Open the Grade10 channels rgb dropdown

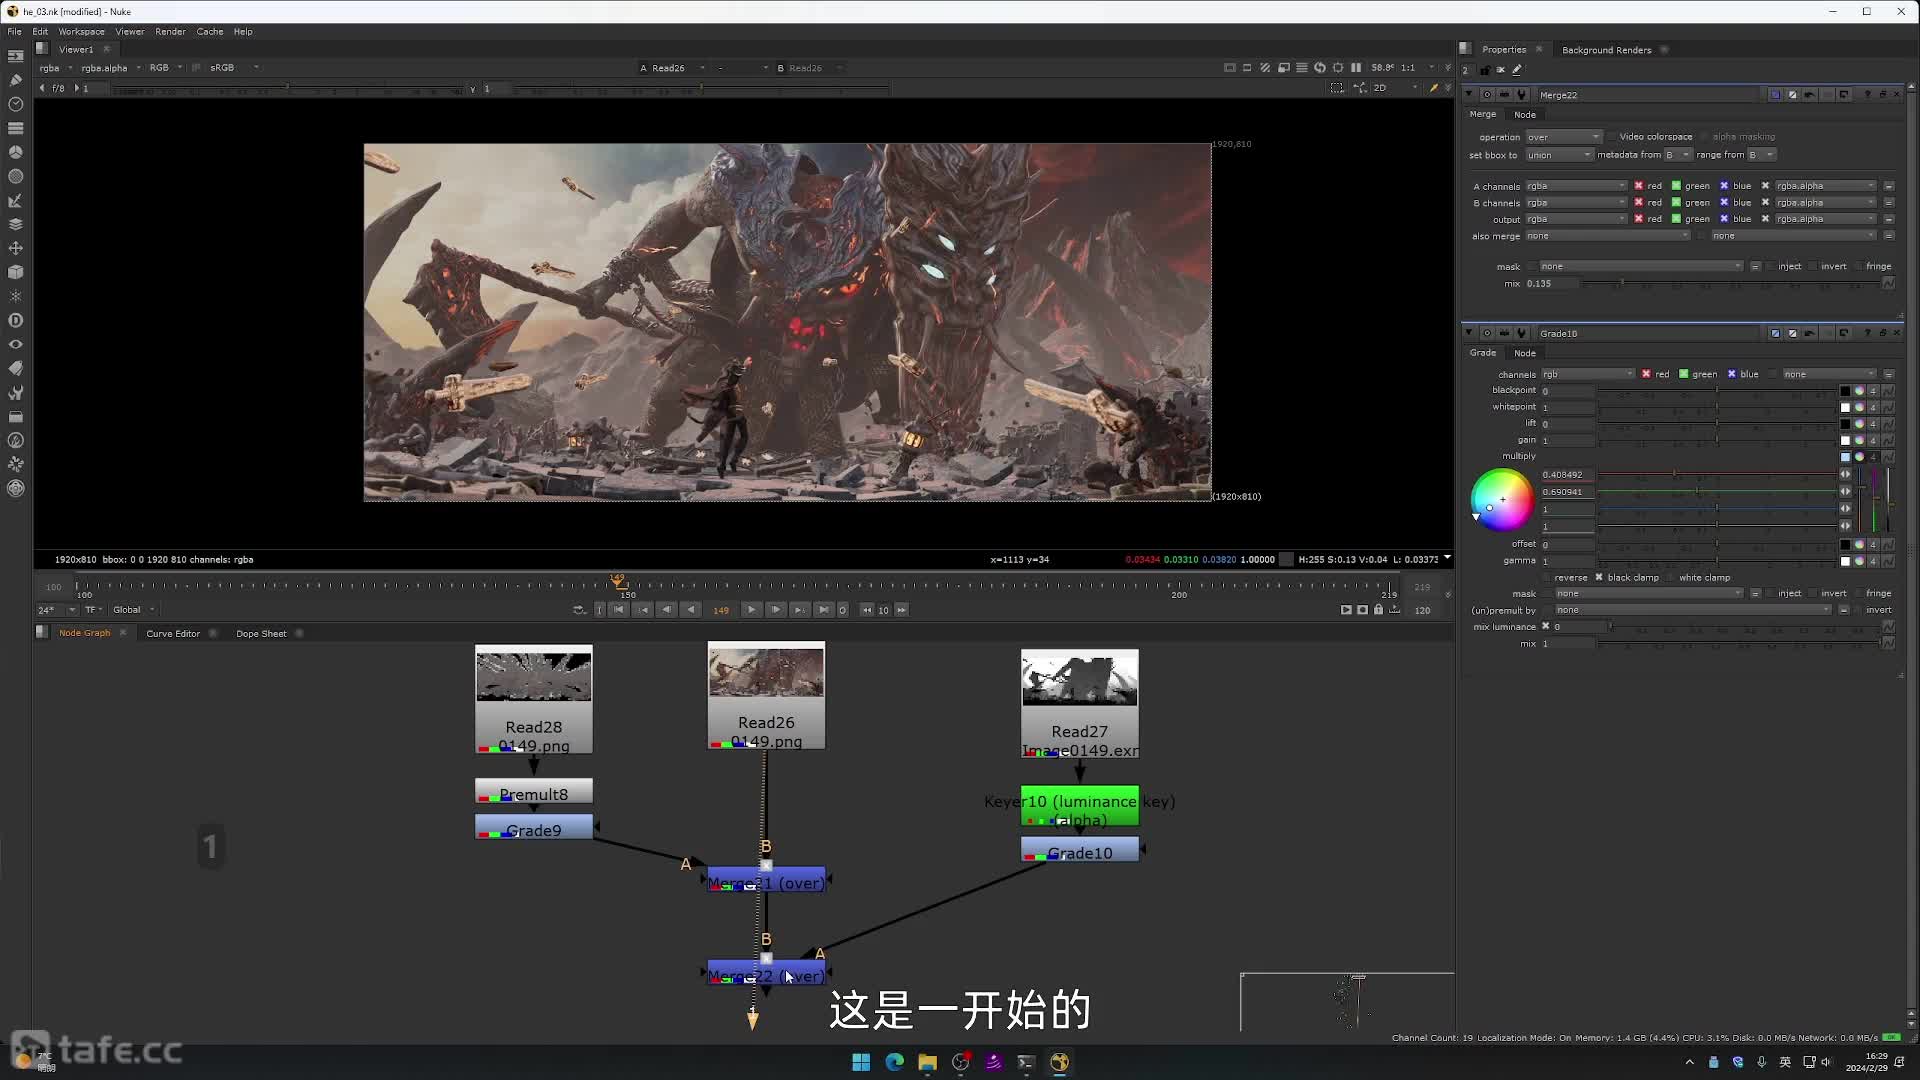pos(1588,374)
